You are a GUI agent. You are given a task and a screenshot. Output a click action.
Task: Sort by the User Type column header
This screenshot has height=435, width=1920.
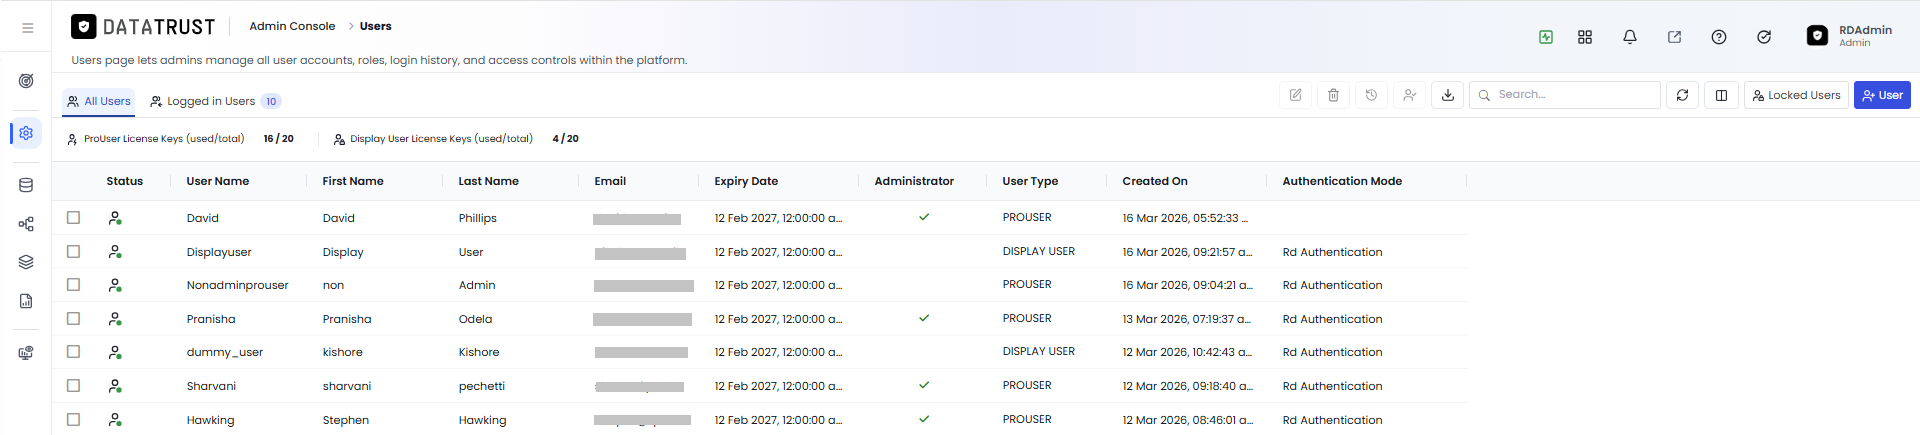click(x=1030, y=181)
